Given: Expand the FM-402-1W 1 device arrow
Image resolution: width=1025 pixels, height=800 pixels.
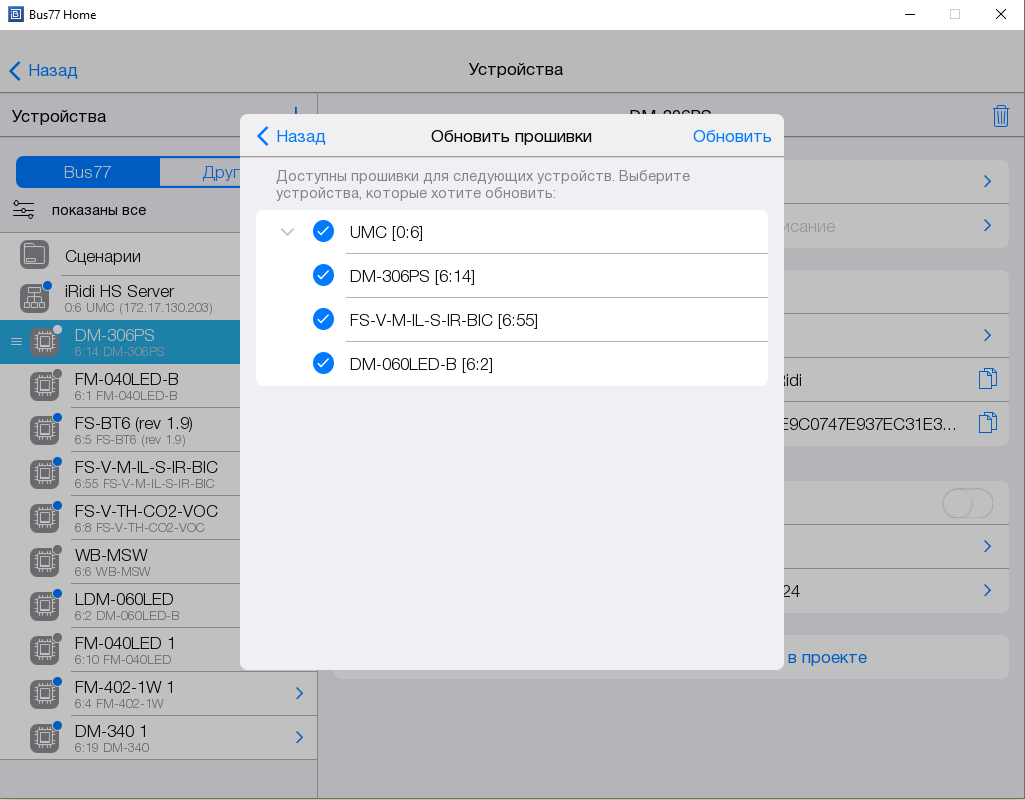Looking at the screenshot, I should [x=299, y=694].
